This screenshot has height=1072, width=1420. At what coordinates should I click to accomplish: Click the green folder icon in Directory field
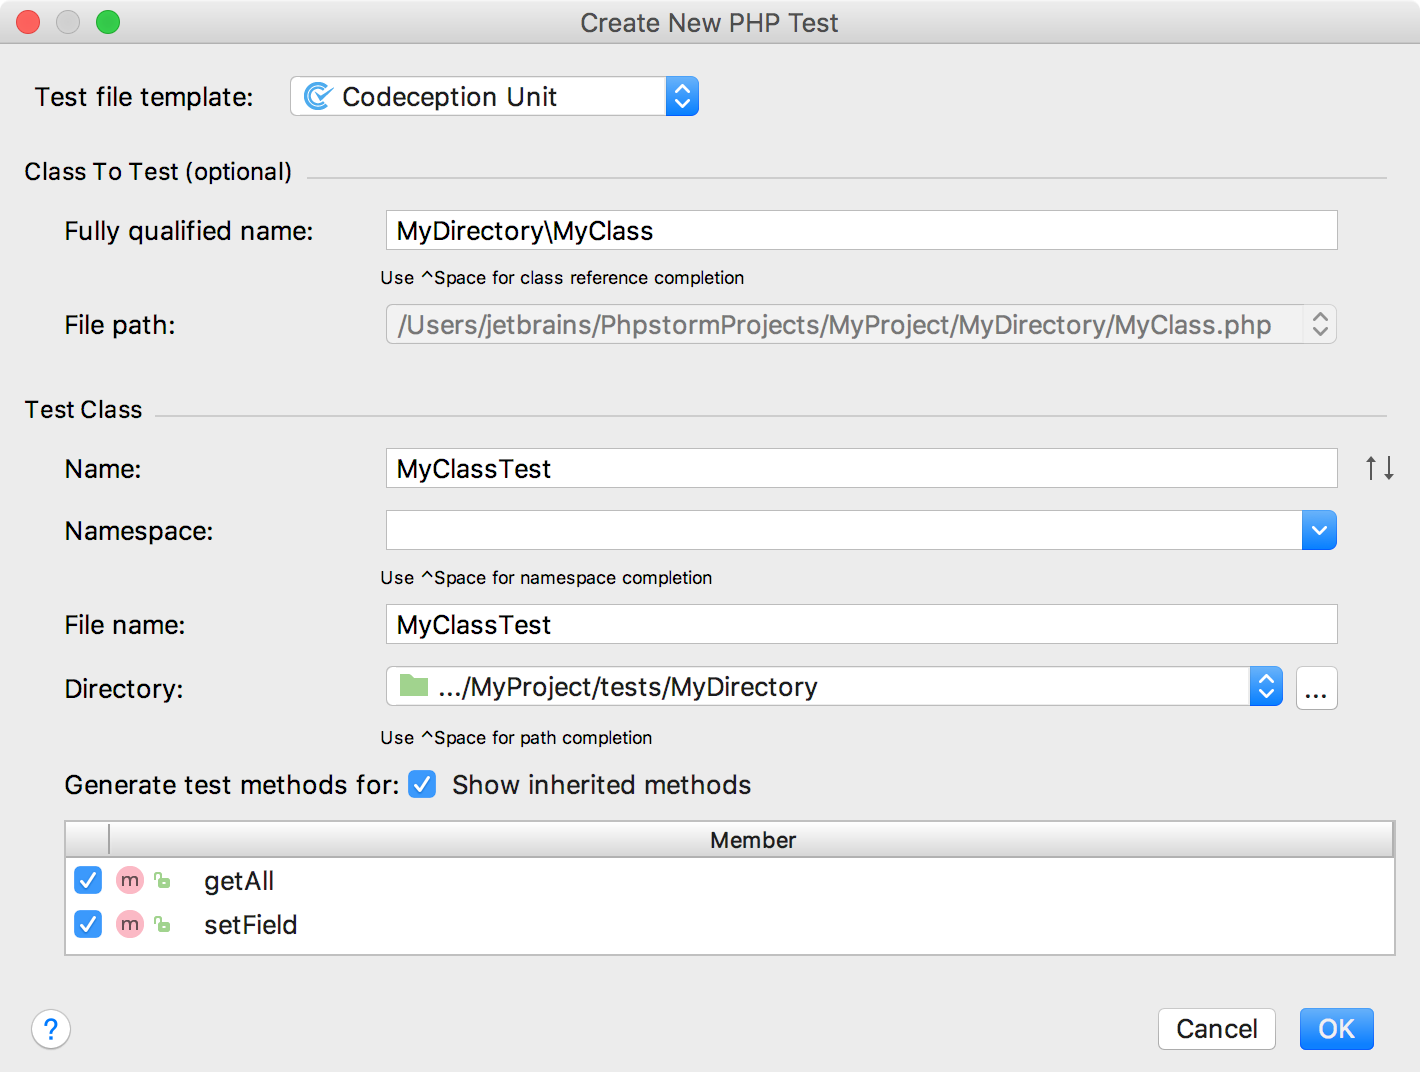click(x=413, y=686)
